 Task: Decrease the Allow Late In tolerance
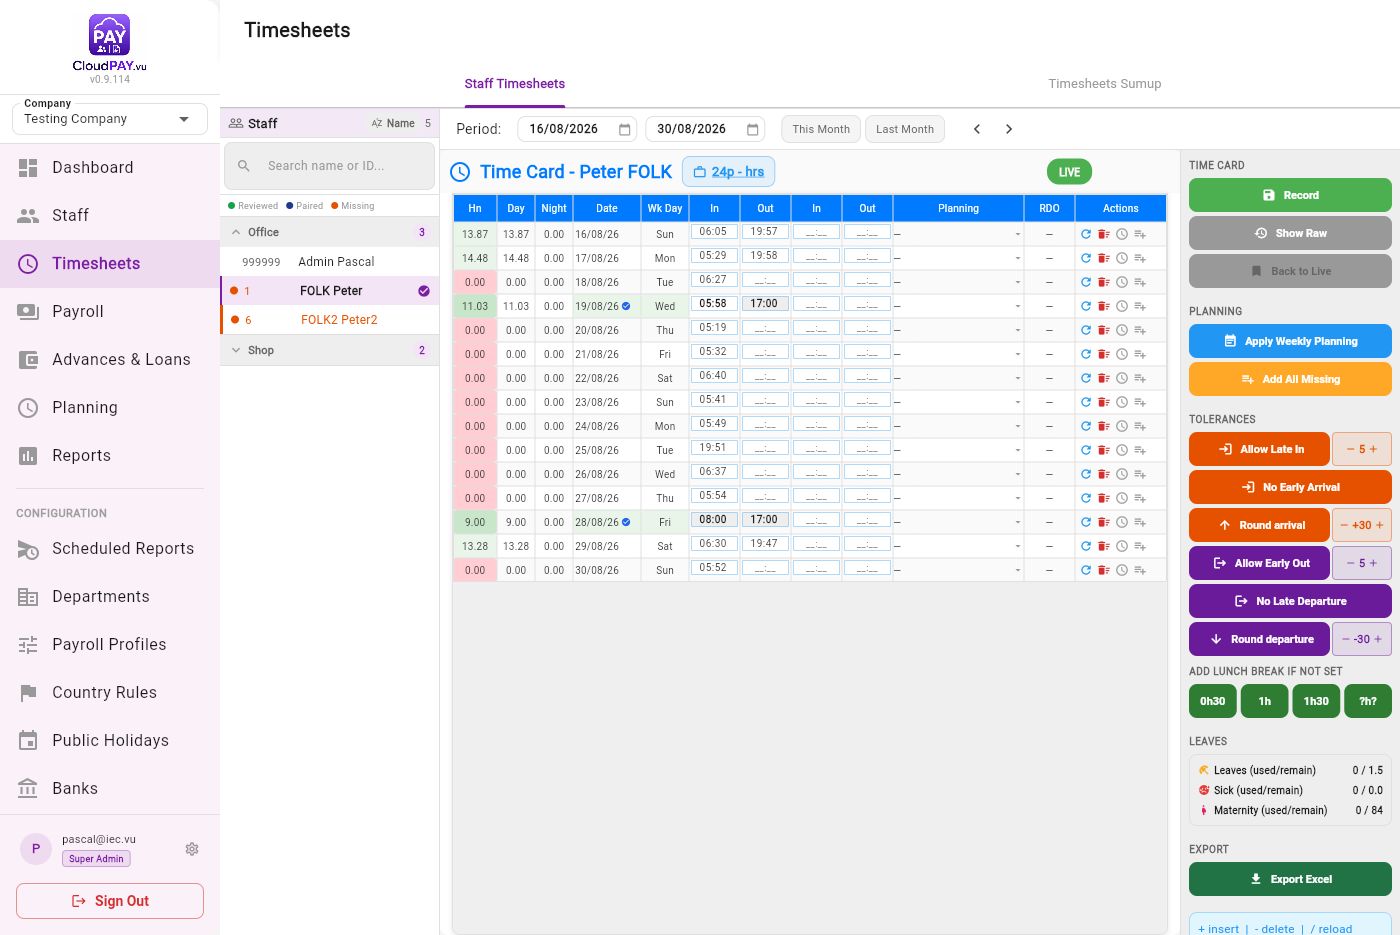pyautogui.click(x=1350, y=449)
